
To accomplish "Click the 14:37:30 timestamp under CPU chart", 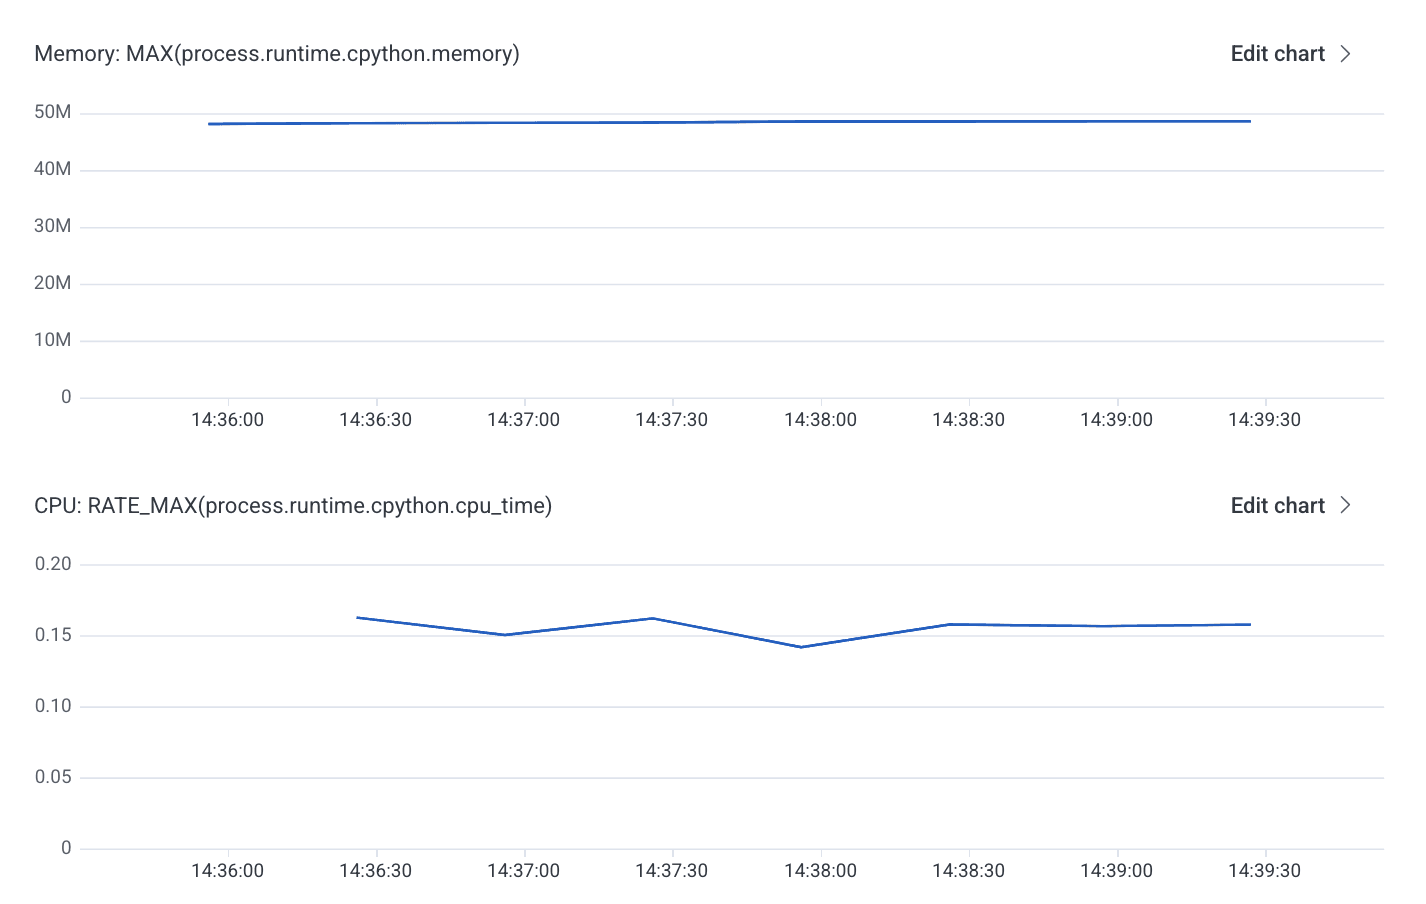I will click(672, 871).
